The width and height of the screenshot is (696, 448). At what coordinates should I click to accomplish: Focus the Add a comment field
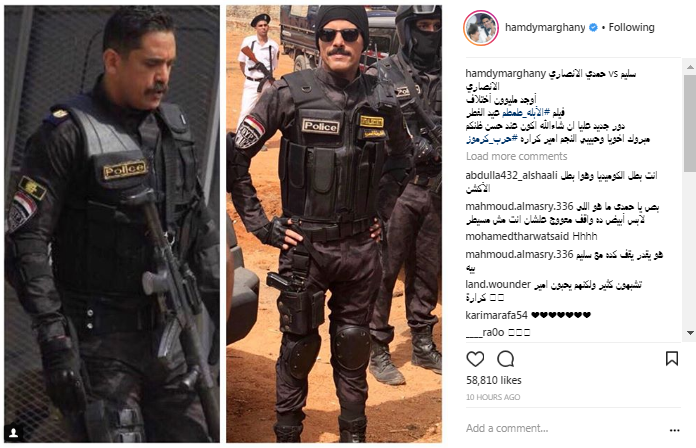(x=564, y=428)
